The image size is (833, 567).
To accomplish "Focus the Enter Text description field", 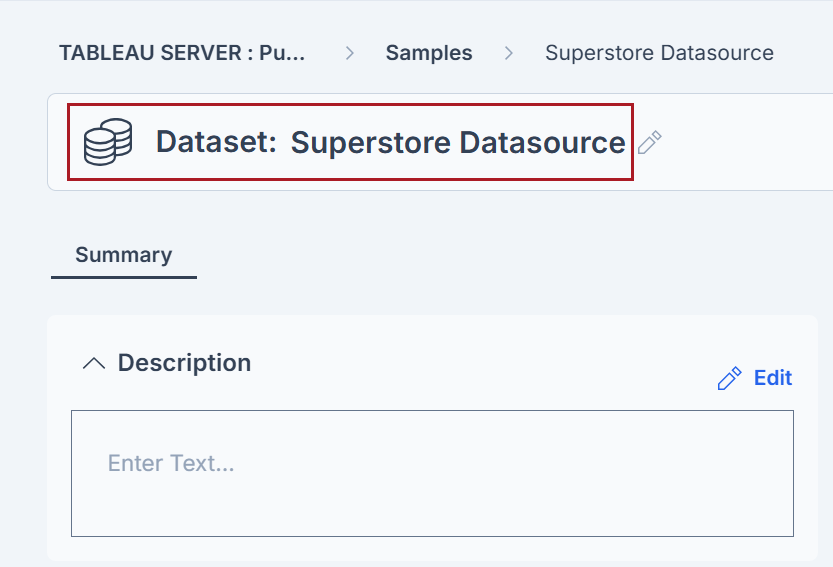I will click(x=432, y=473).
